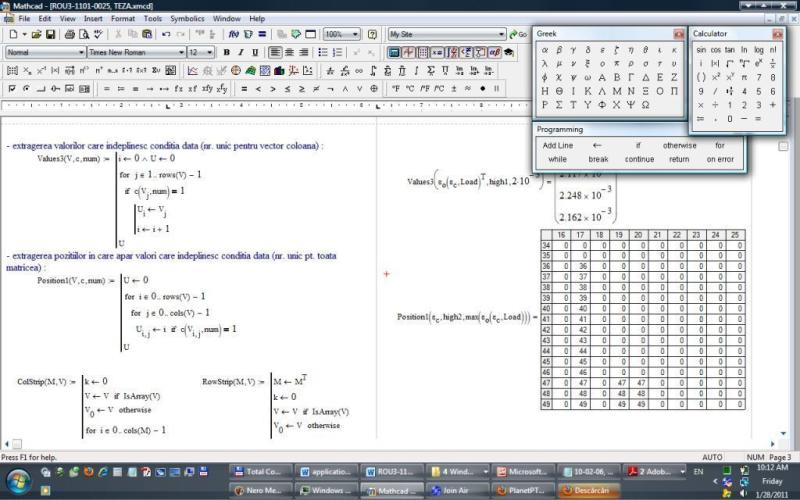Click the horizontal scrollbar at the worksheet bottom
800x500 pixels.
pyautogui.click(x=400, y=444)
